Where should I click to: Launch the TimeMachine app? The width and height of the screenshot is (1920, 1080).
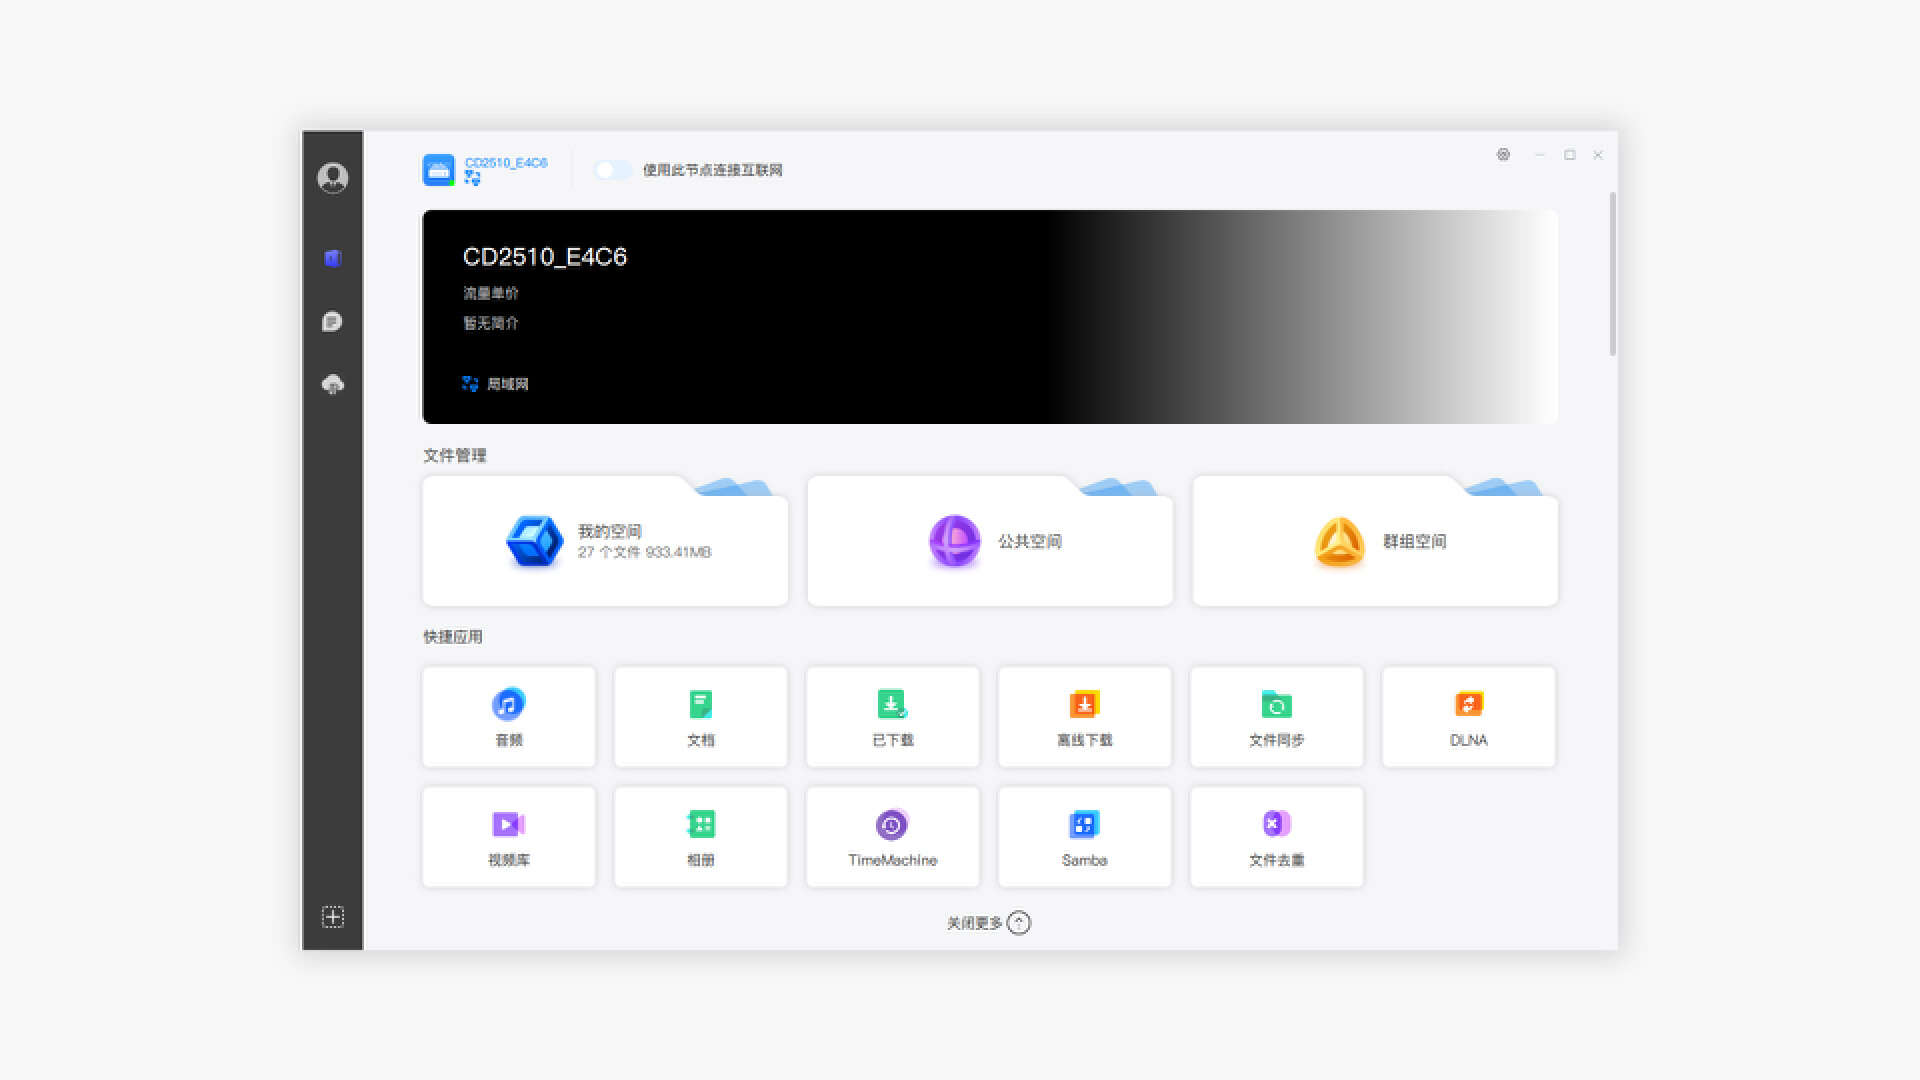[x=892, y=836]
